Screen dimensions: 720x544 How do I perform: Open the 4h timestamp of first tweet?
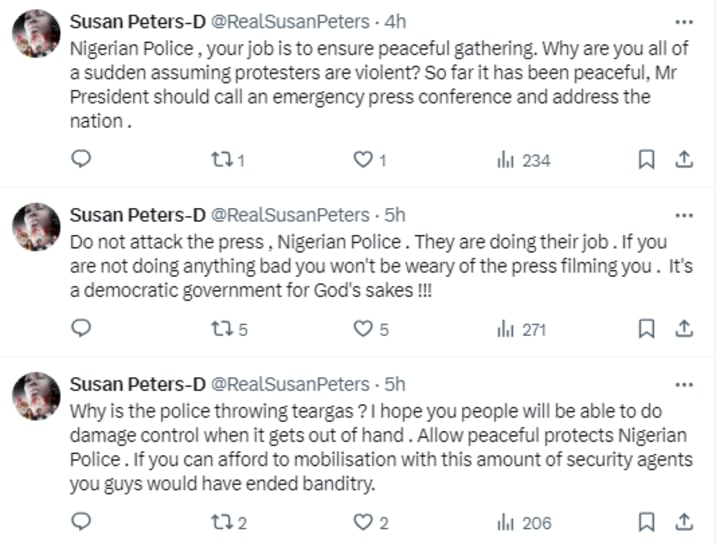pos(395,22)
